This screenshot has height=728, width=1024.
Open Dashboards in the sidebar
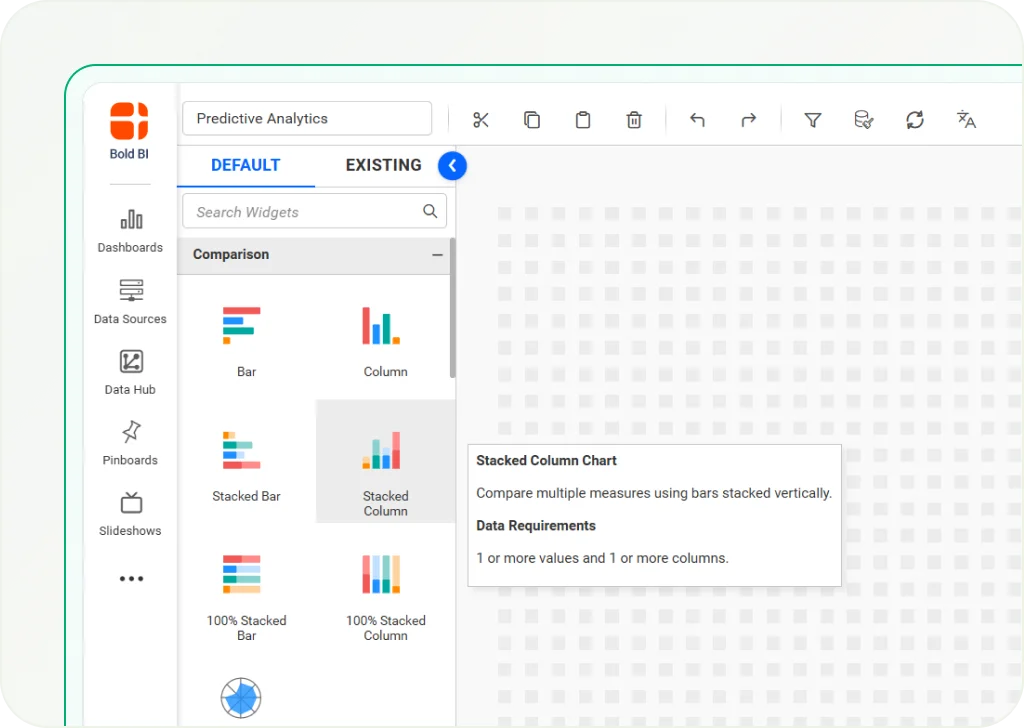click(130, 231)
